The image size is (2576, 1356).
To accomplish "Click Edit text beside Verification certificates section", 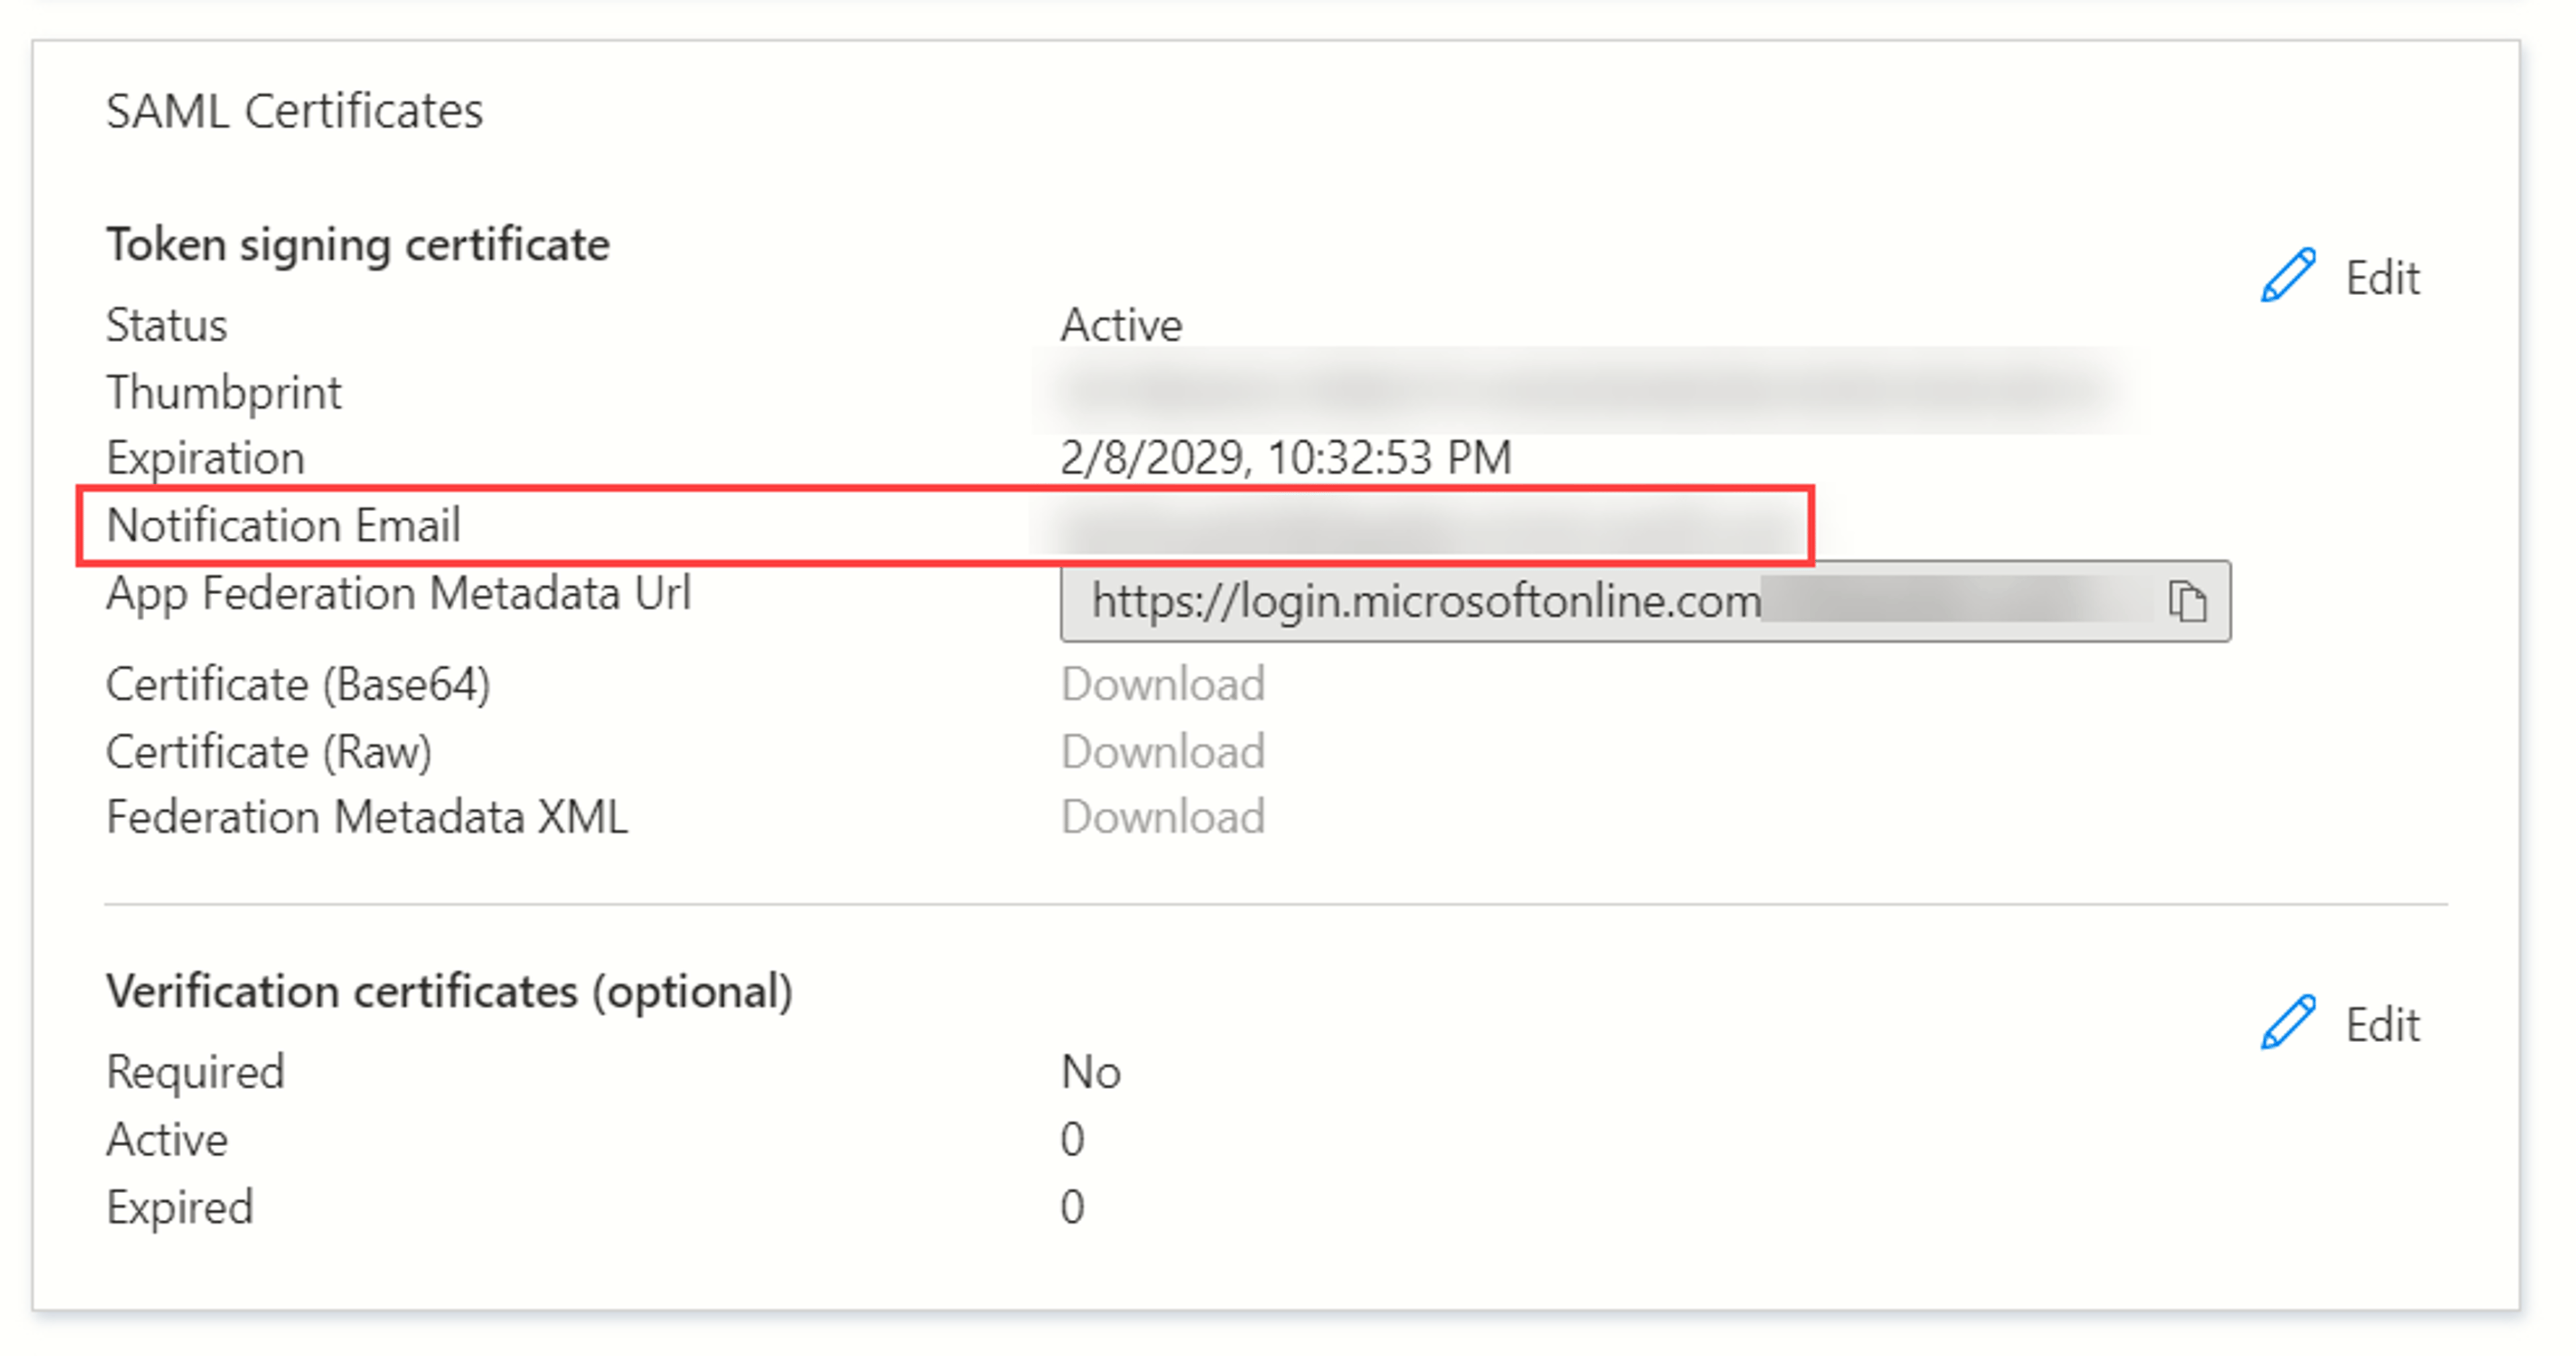I will (2383, 1025).
